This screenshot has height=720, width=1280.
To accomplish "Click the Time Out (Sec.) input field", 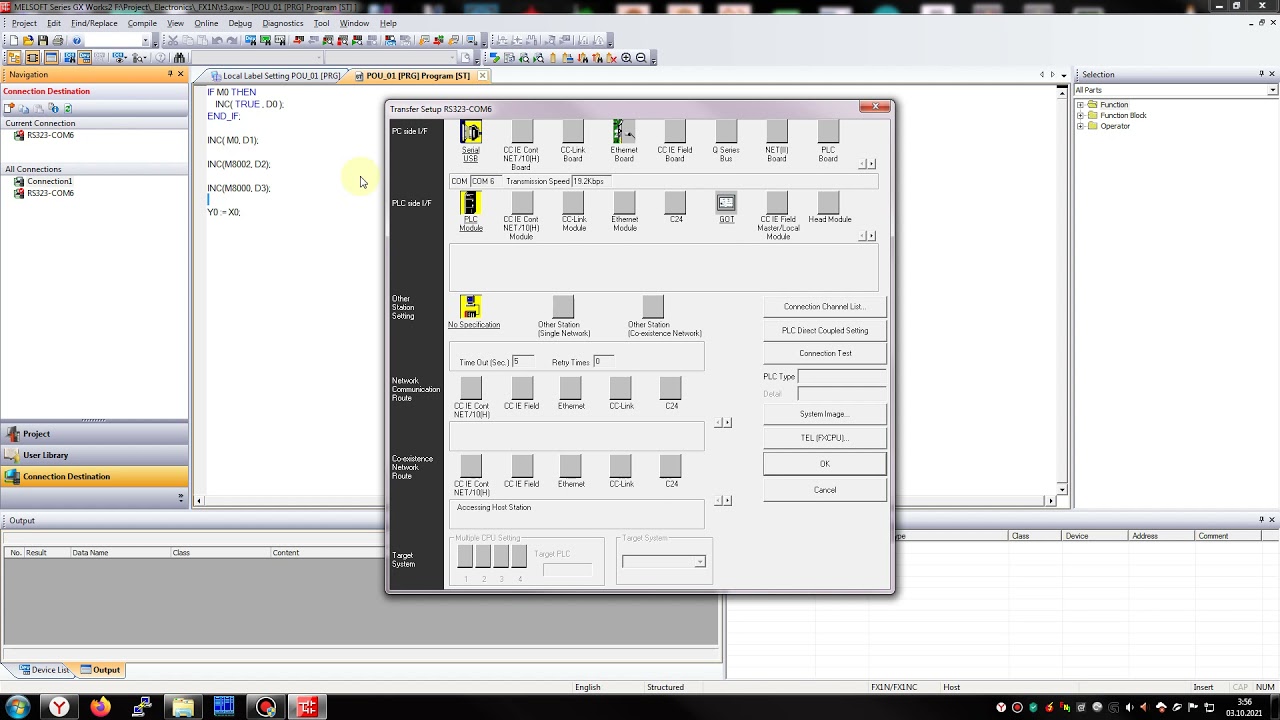I will tap(522, 361).
